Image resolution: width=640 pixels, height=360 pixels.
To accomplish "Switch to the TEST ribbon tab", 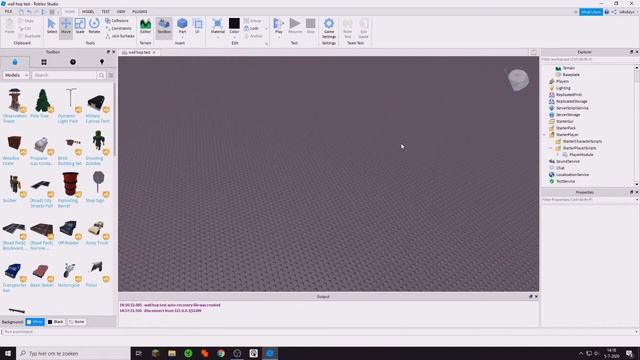I will [x=105, y=11].
